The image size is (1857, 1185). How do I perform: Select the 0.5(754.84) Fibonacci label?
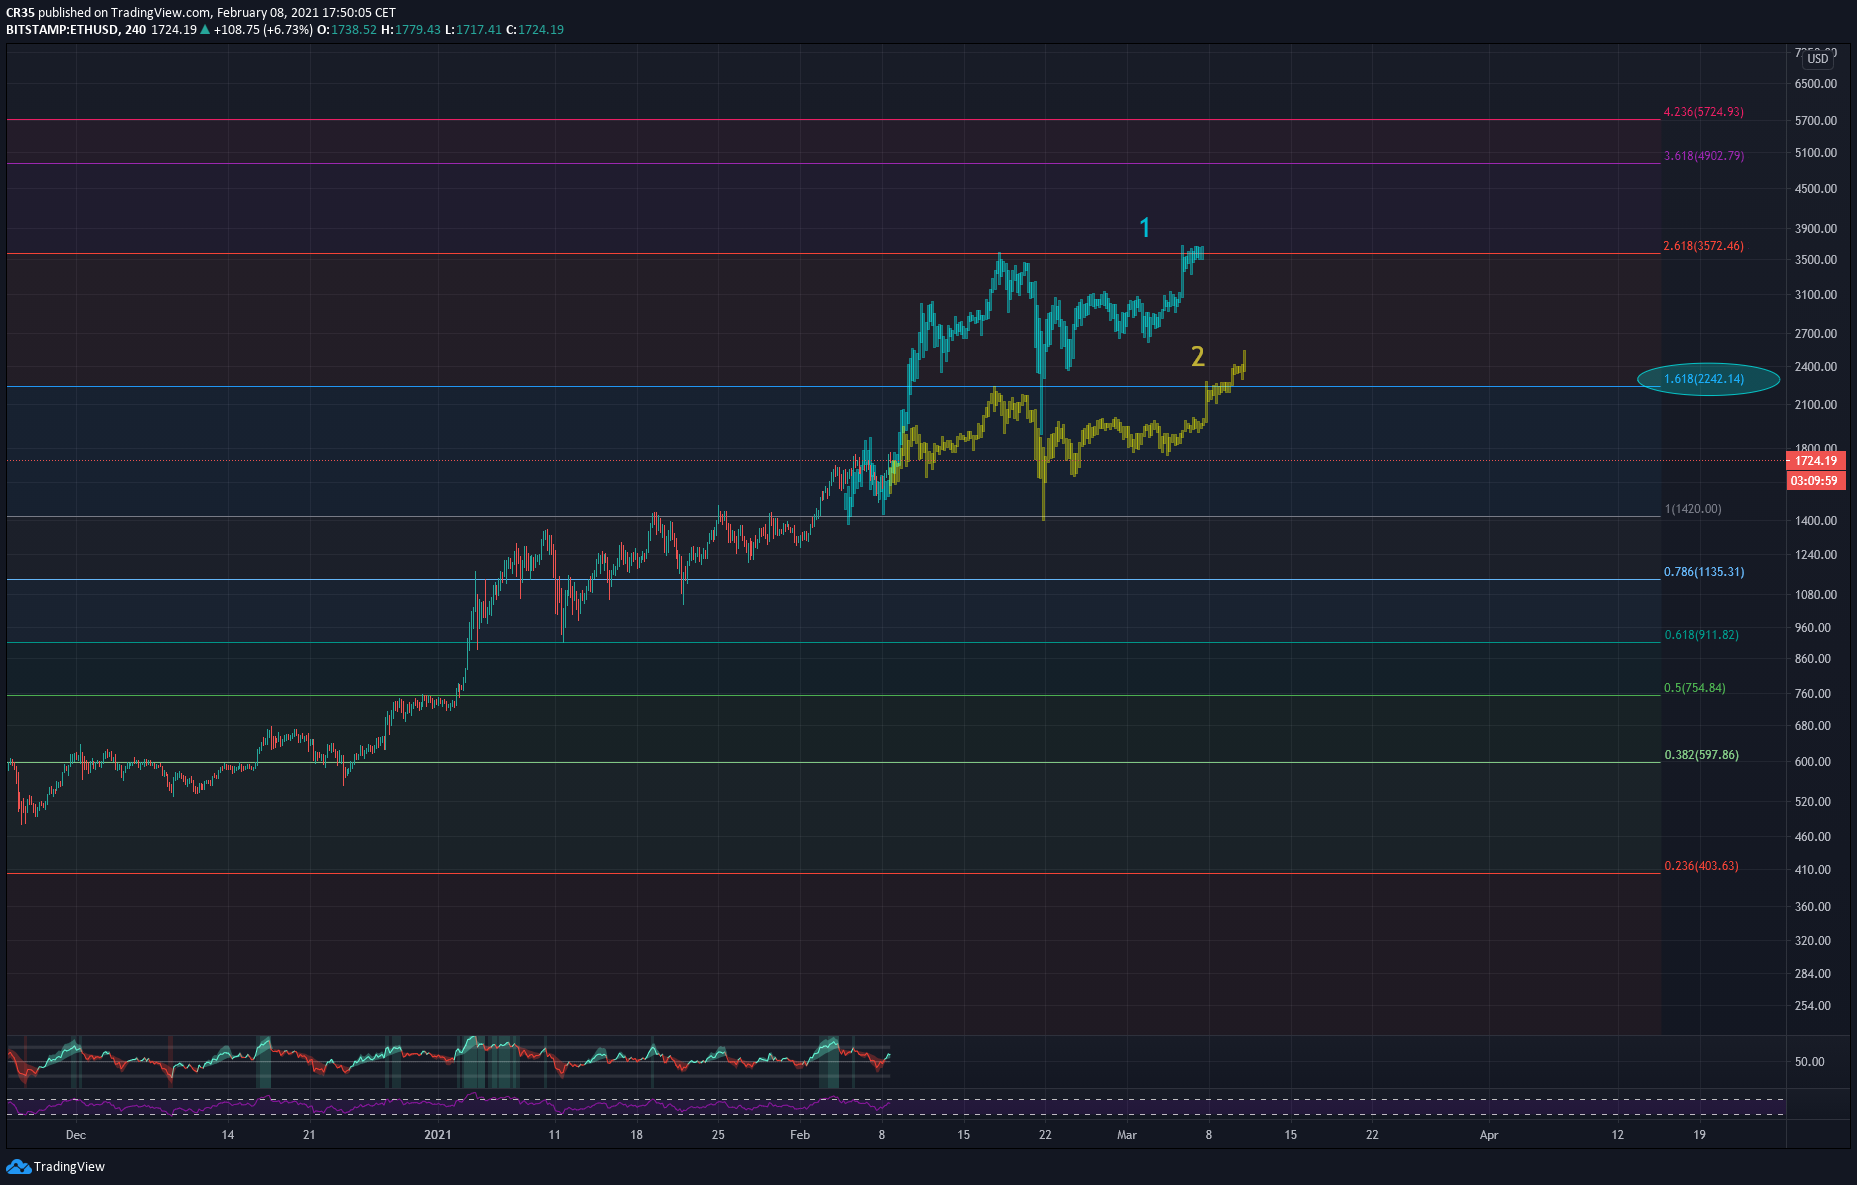pyautogui.click(x=1695, y=688)
